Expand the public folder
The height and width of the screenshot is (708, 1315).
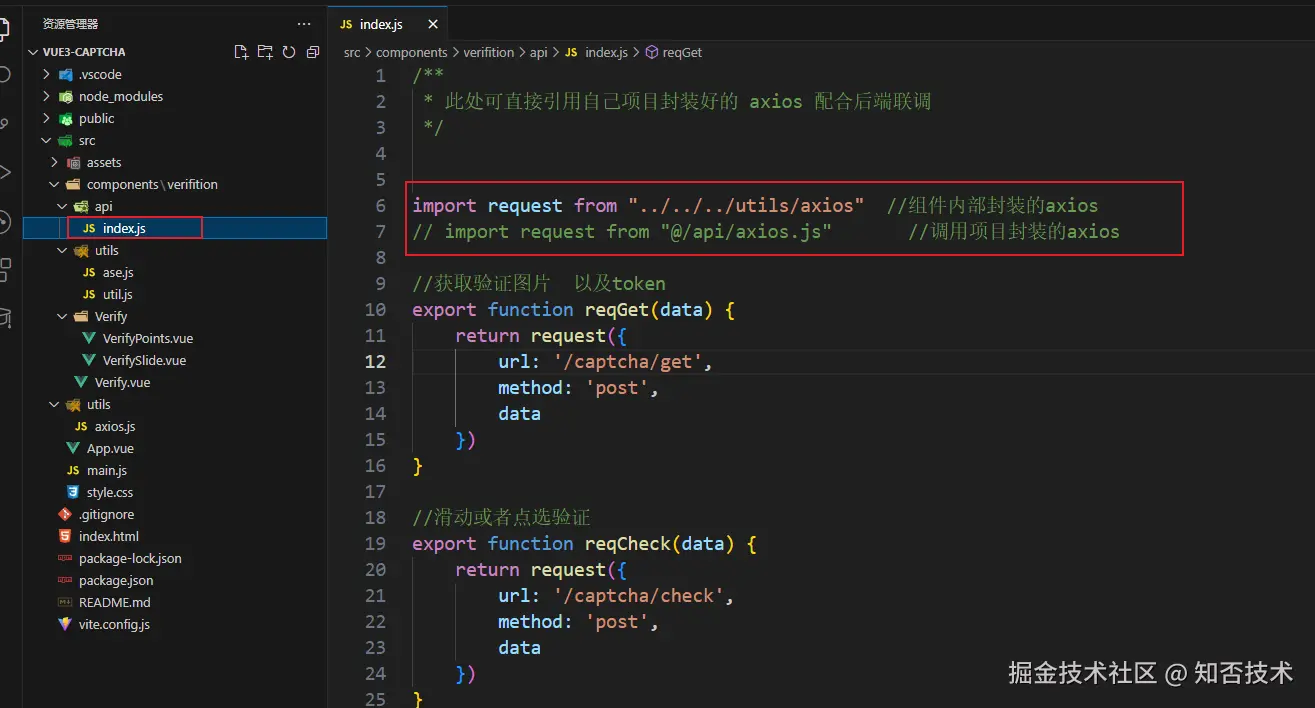click(x=46, y=118)
